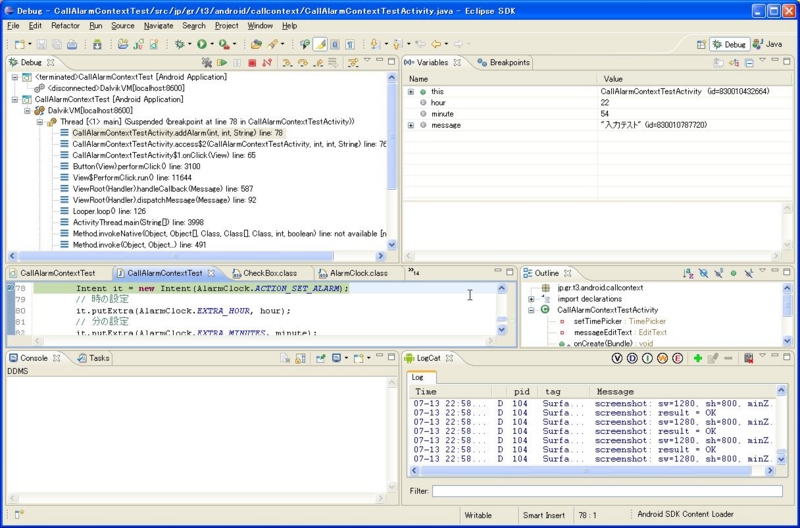Screen dimensions: 800x528
Task: Click the Step Return icon
Action: point(318,62)
